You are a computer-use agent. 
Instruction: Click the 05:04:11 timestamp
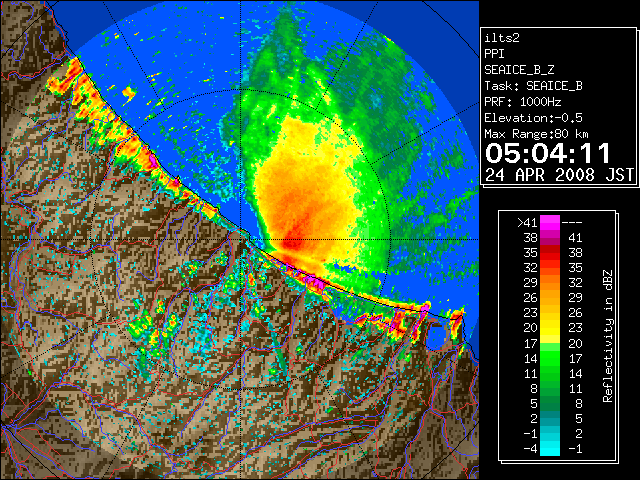point(548,153)
